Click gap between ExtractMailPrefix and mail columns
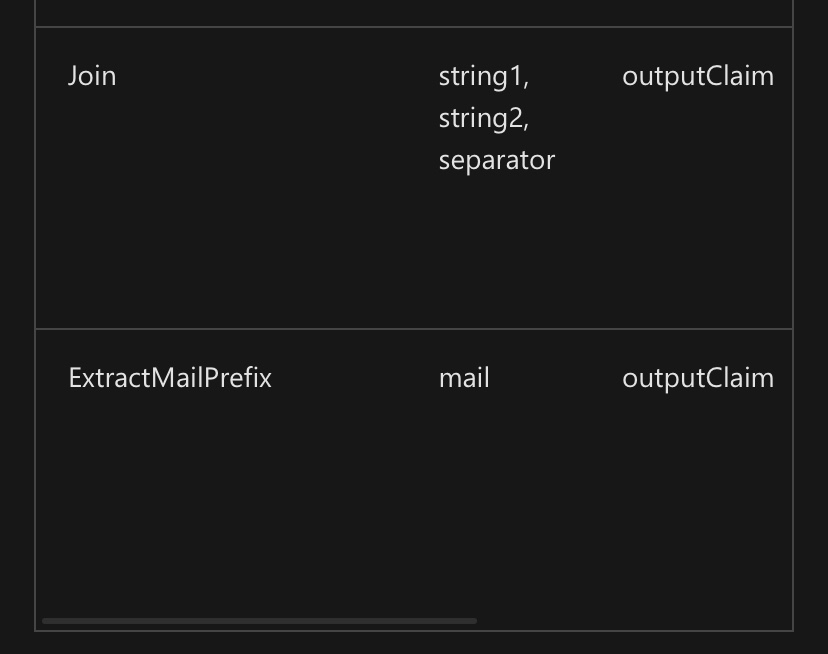828x654 pixels. [355, 378]
